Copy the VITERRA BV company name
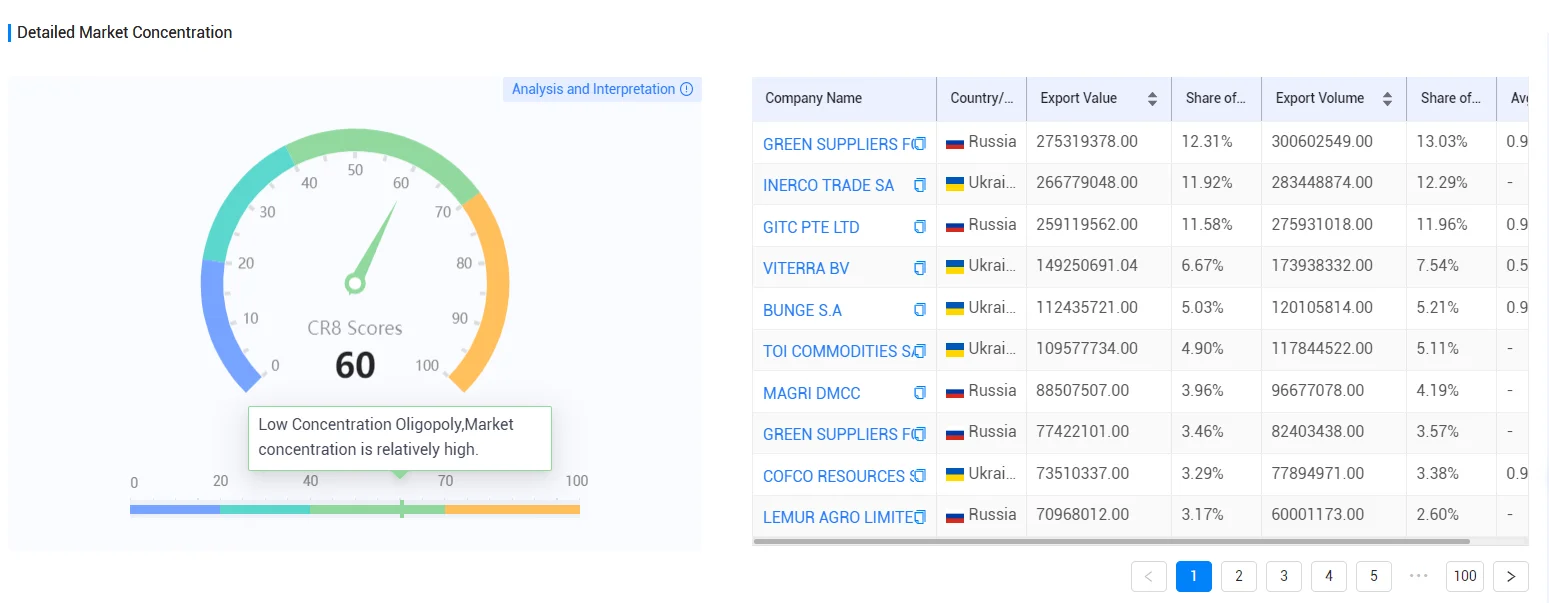 coord(920,268)
